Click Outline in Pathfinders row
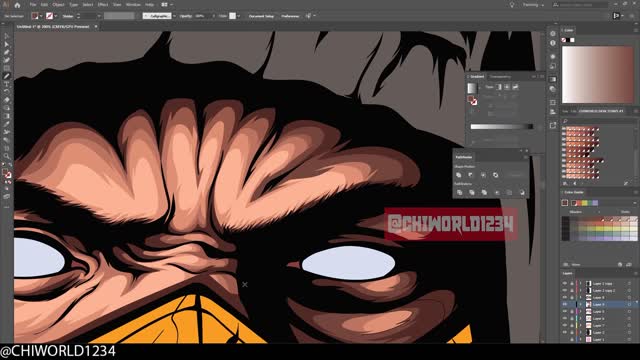This screenshot has width=640, height=360. (509, 192)
